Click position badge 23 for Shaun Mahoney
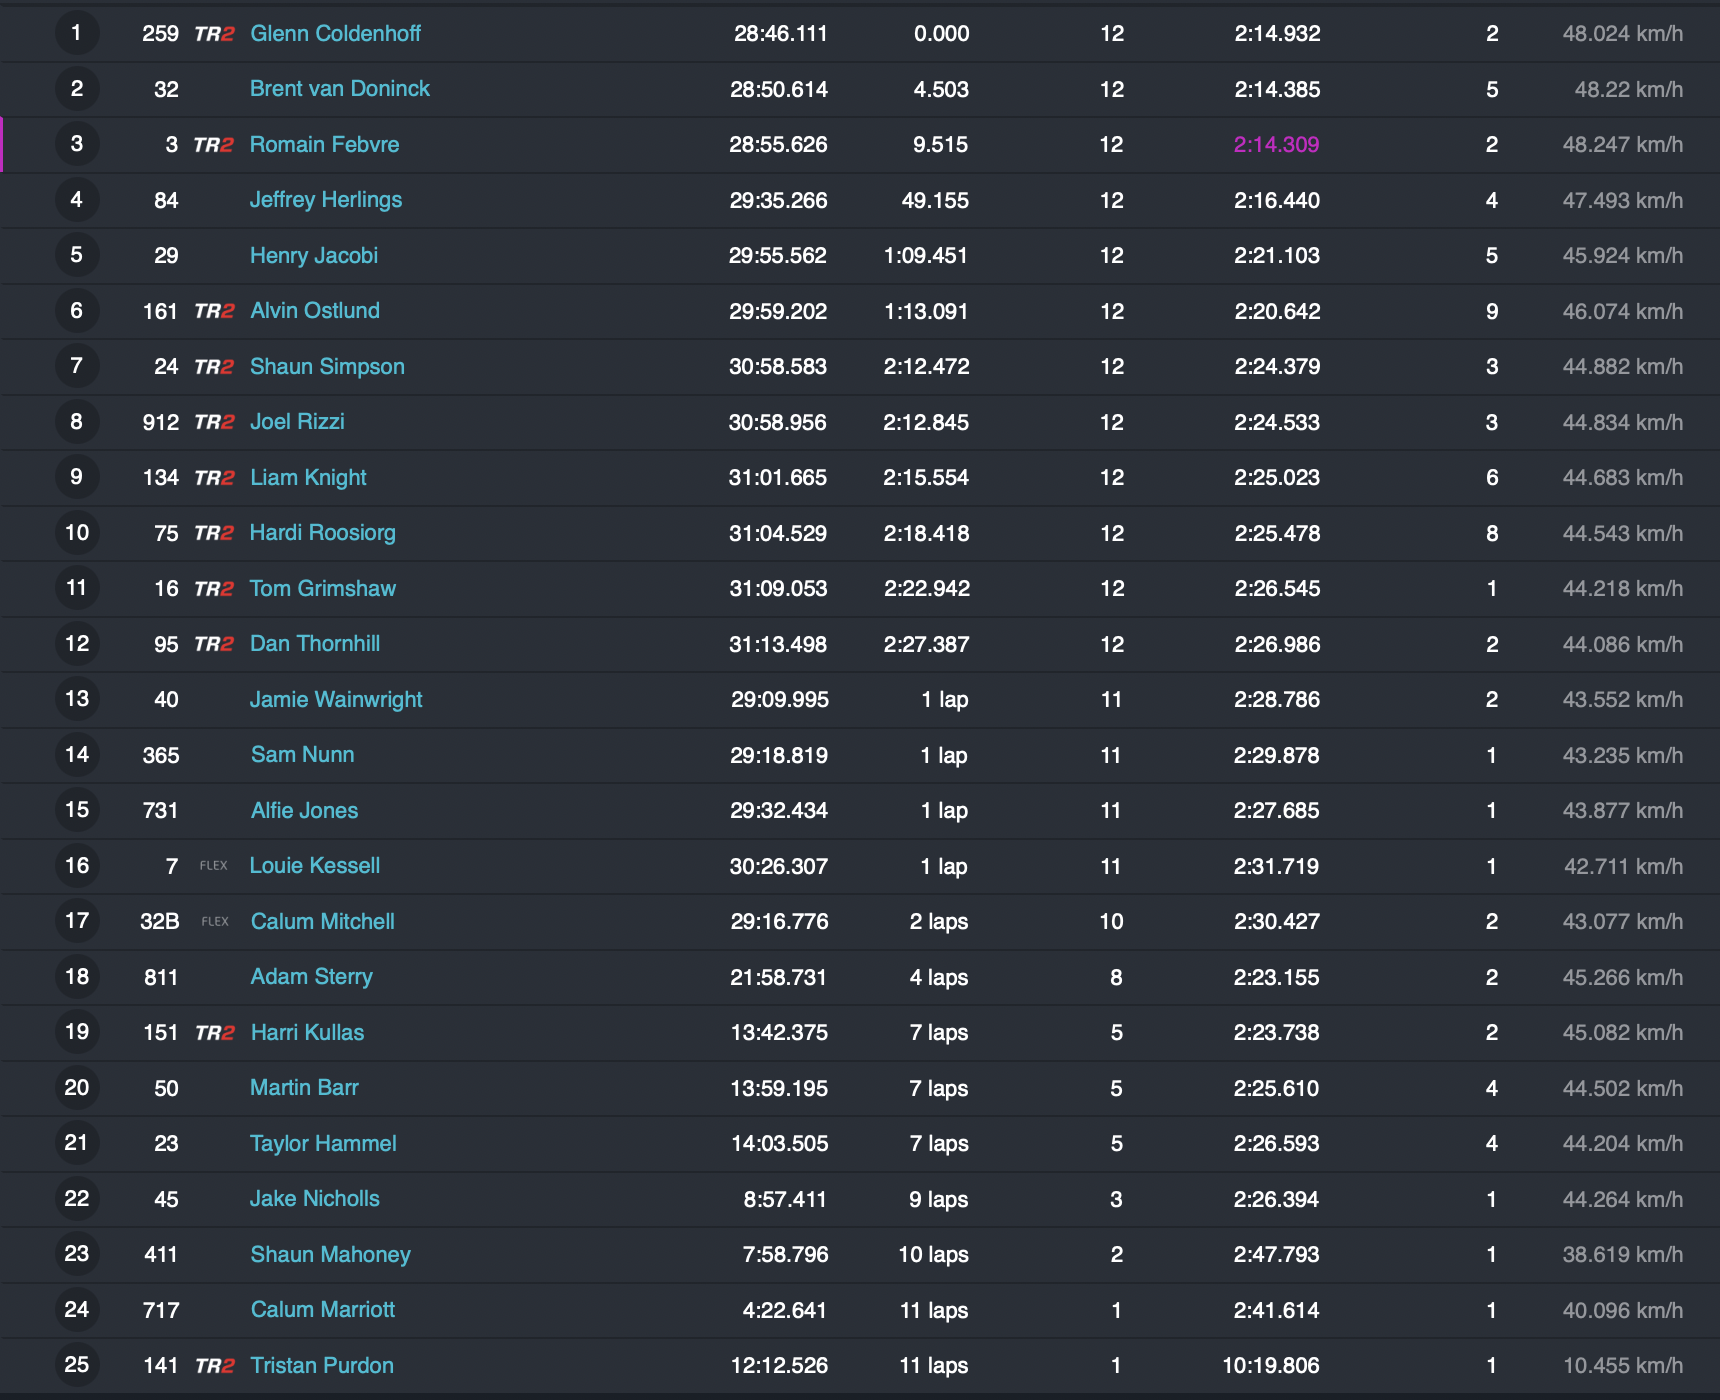Image resolution: width=1720 pixels, height=1400 pixels. click(77, 1254)
